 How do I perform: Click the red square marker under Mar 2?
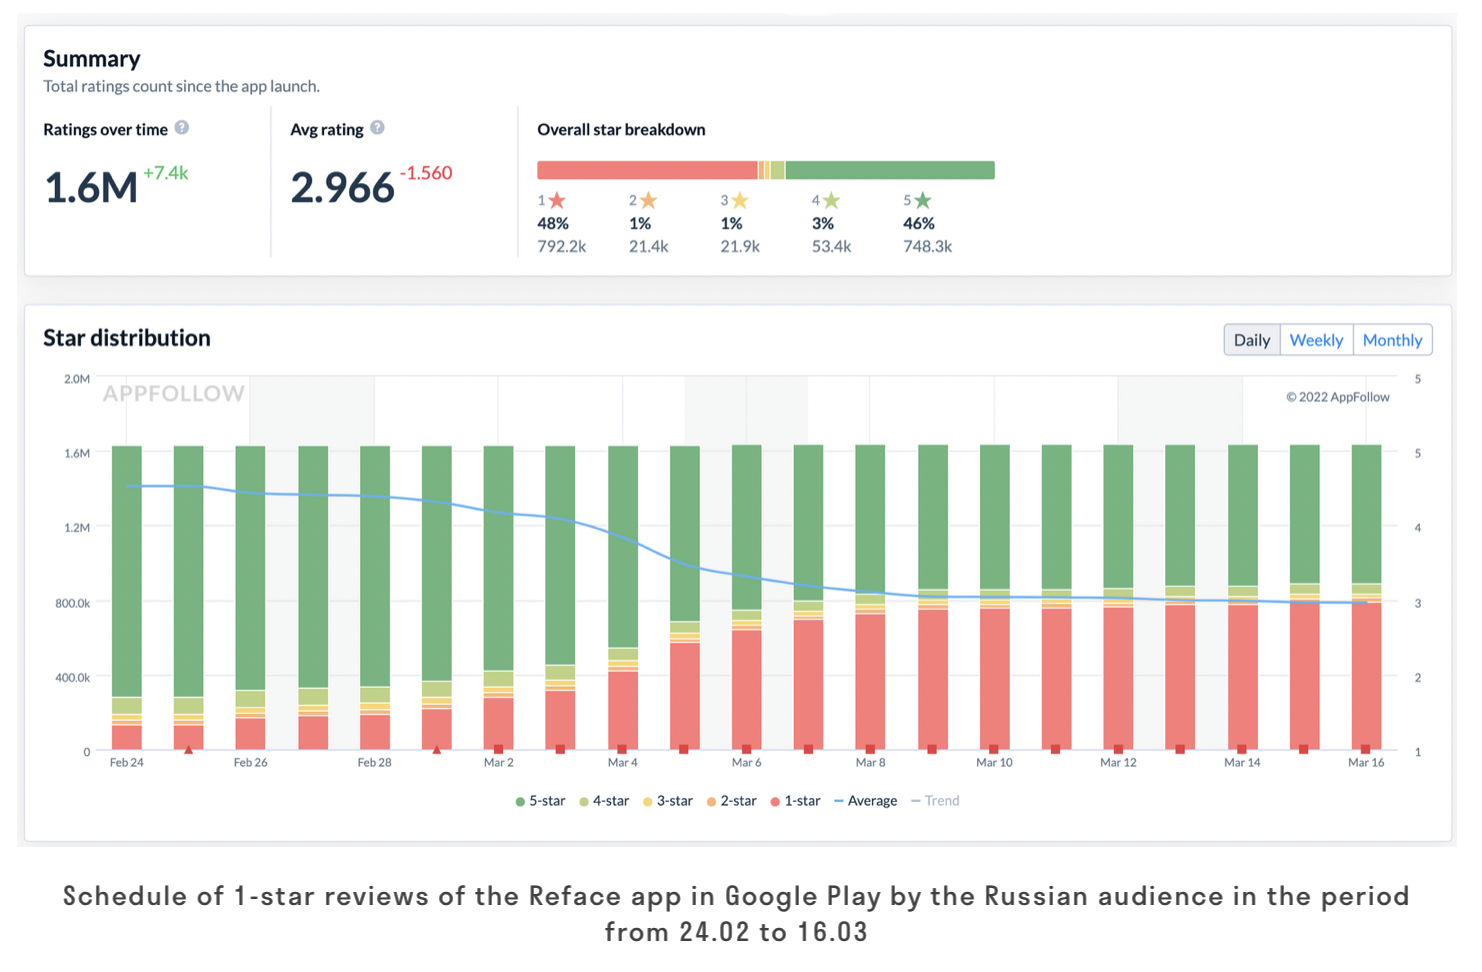pos(499,749)
